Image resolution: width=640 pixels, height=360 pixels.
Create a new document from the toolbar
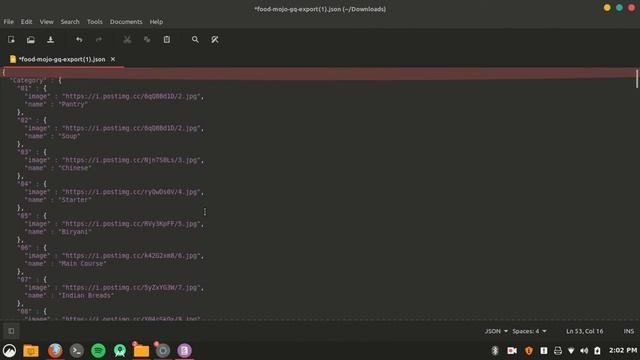click(x=11, y=40)
